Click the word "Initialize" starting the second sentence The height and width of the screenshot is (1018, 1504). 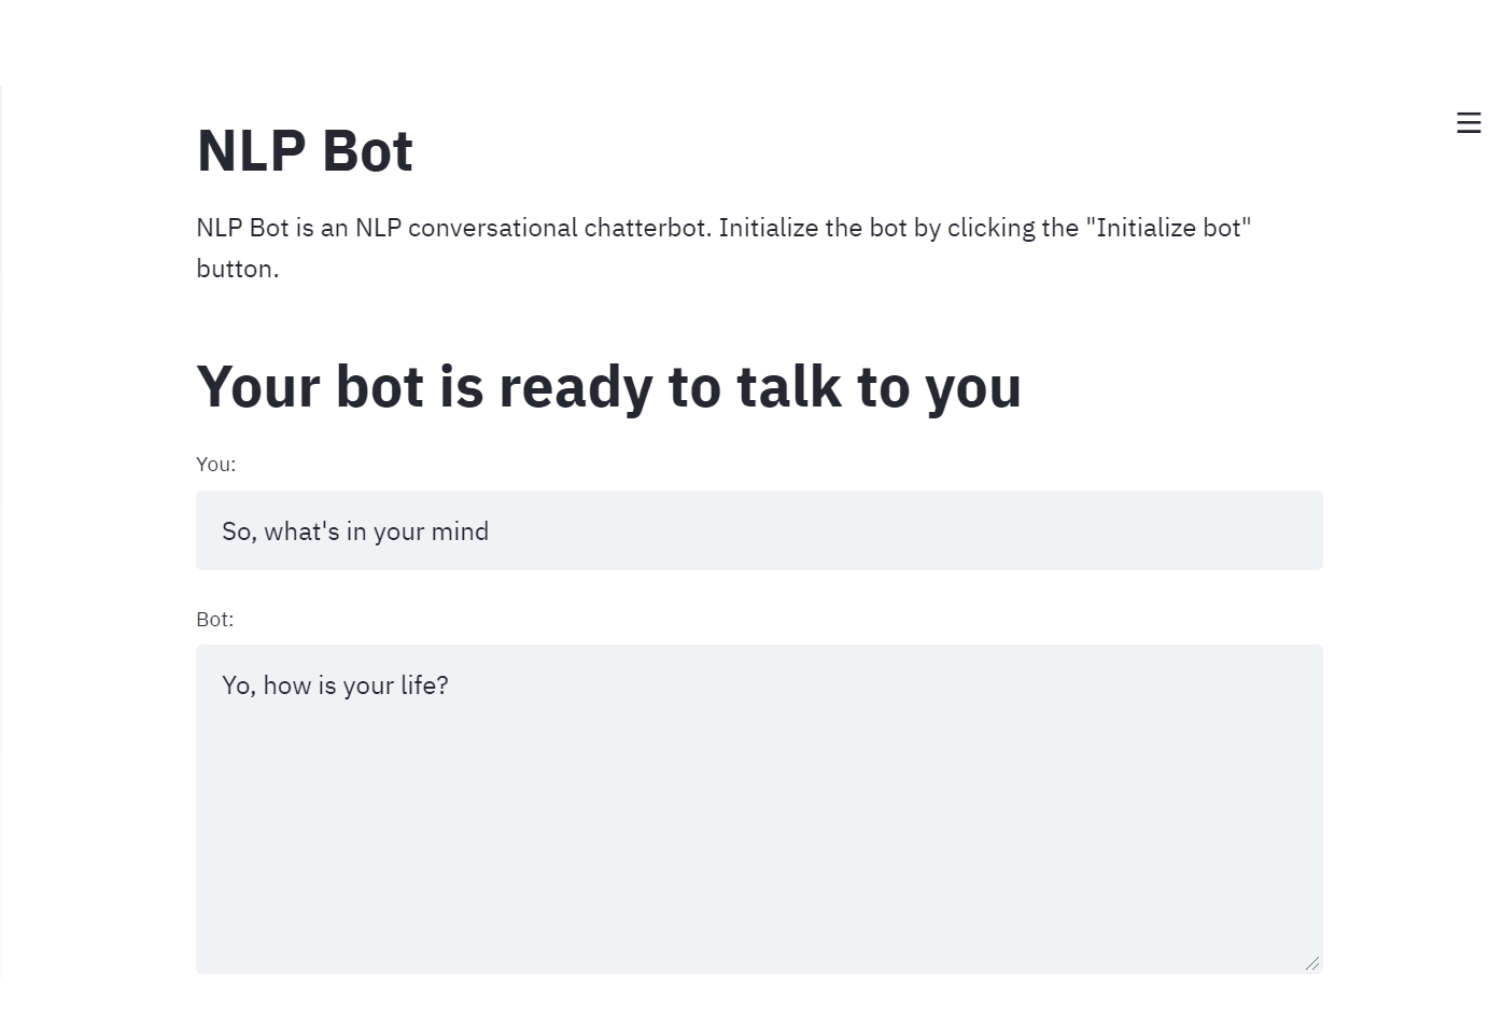click(768, 228)
